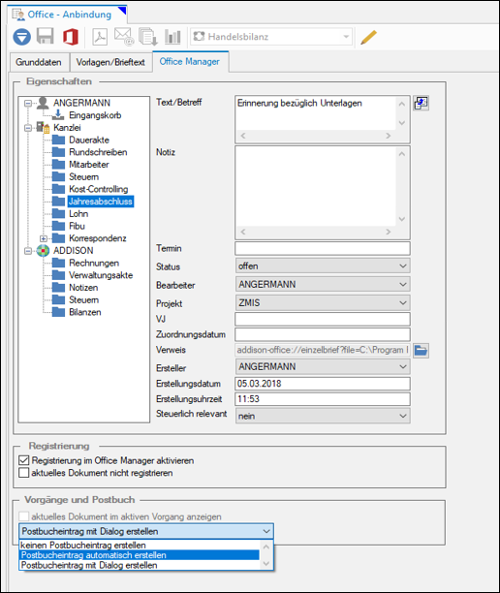The height and width of the screenshot is (593, 500).
Task: Select the Mitarbeiter folder
Action: 89,165
